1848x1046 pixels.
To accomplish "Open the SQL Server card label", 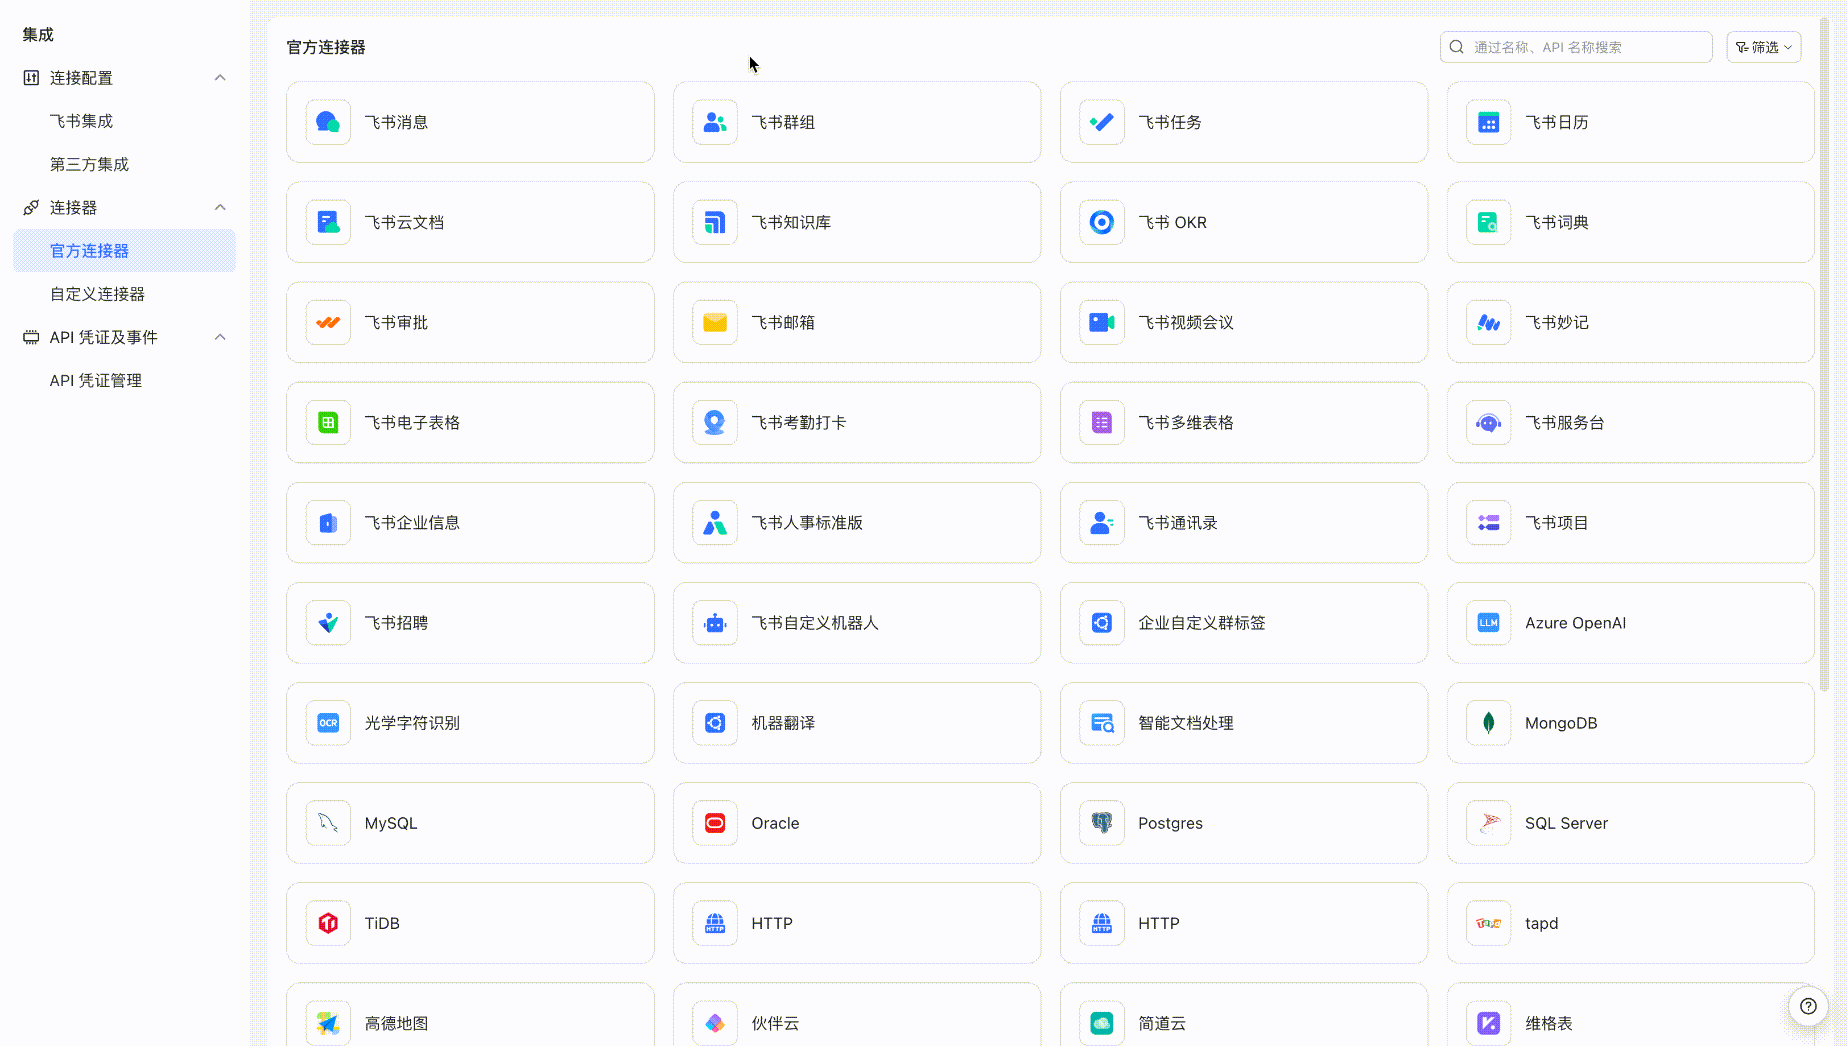I will pos(1566,823).
